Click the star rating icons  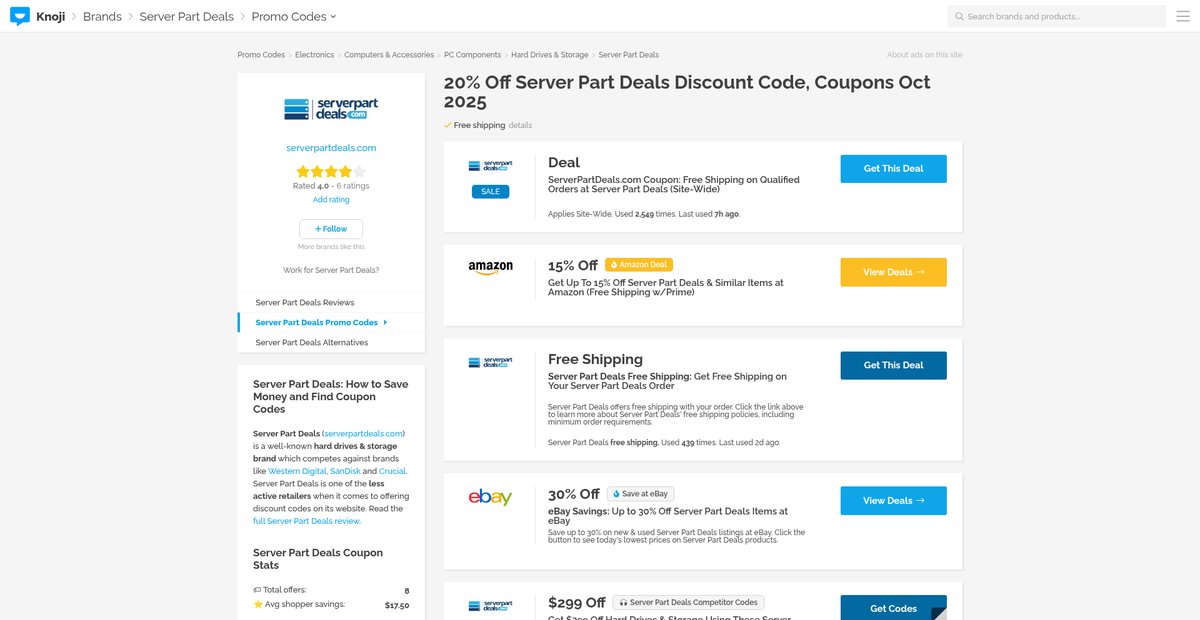[331, 172]
